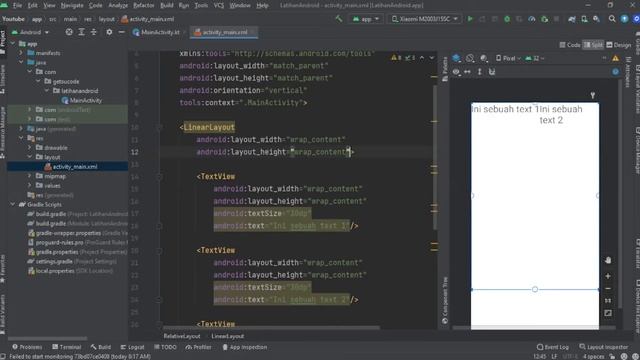The width and height of the screenshot is (640, 360).
Task: Click the baseline alignment icon in design toolbar
Action: tap(492, 72)
